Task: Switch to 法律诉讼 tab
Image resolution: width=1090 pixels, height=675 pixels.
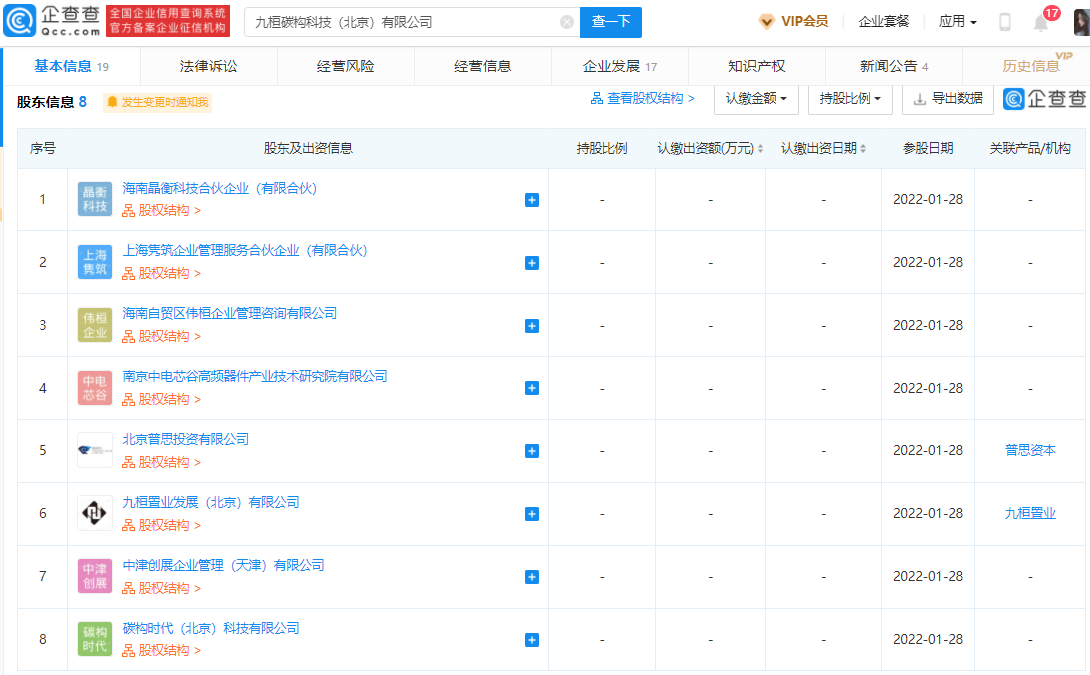Action: click(x=209, y=66)
